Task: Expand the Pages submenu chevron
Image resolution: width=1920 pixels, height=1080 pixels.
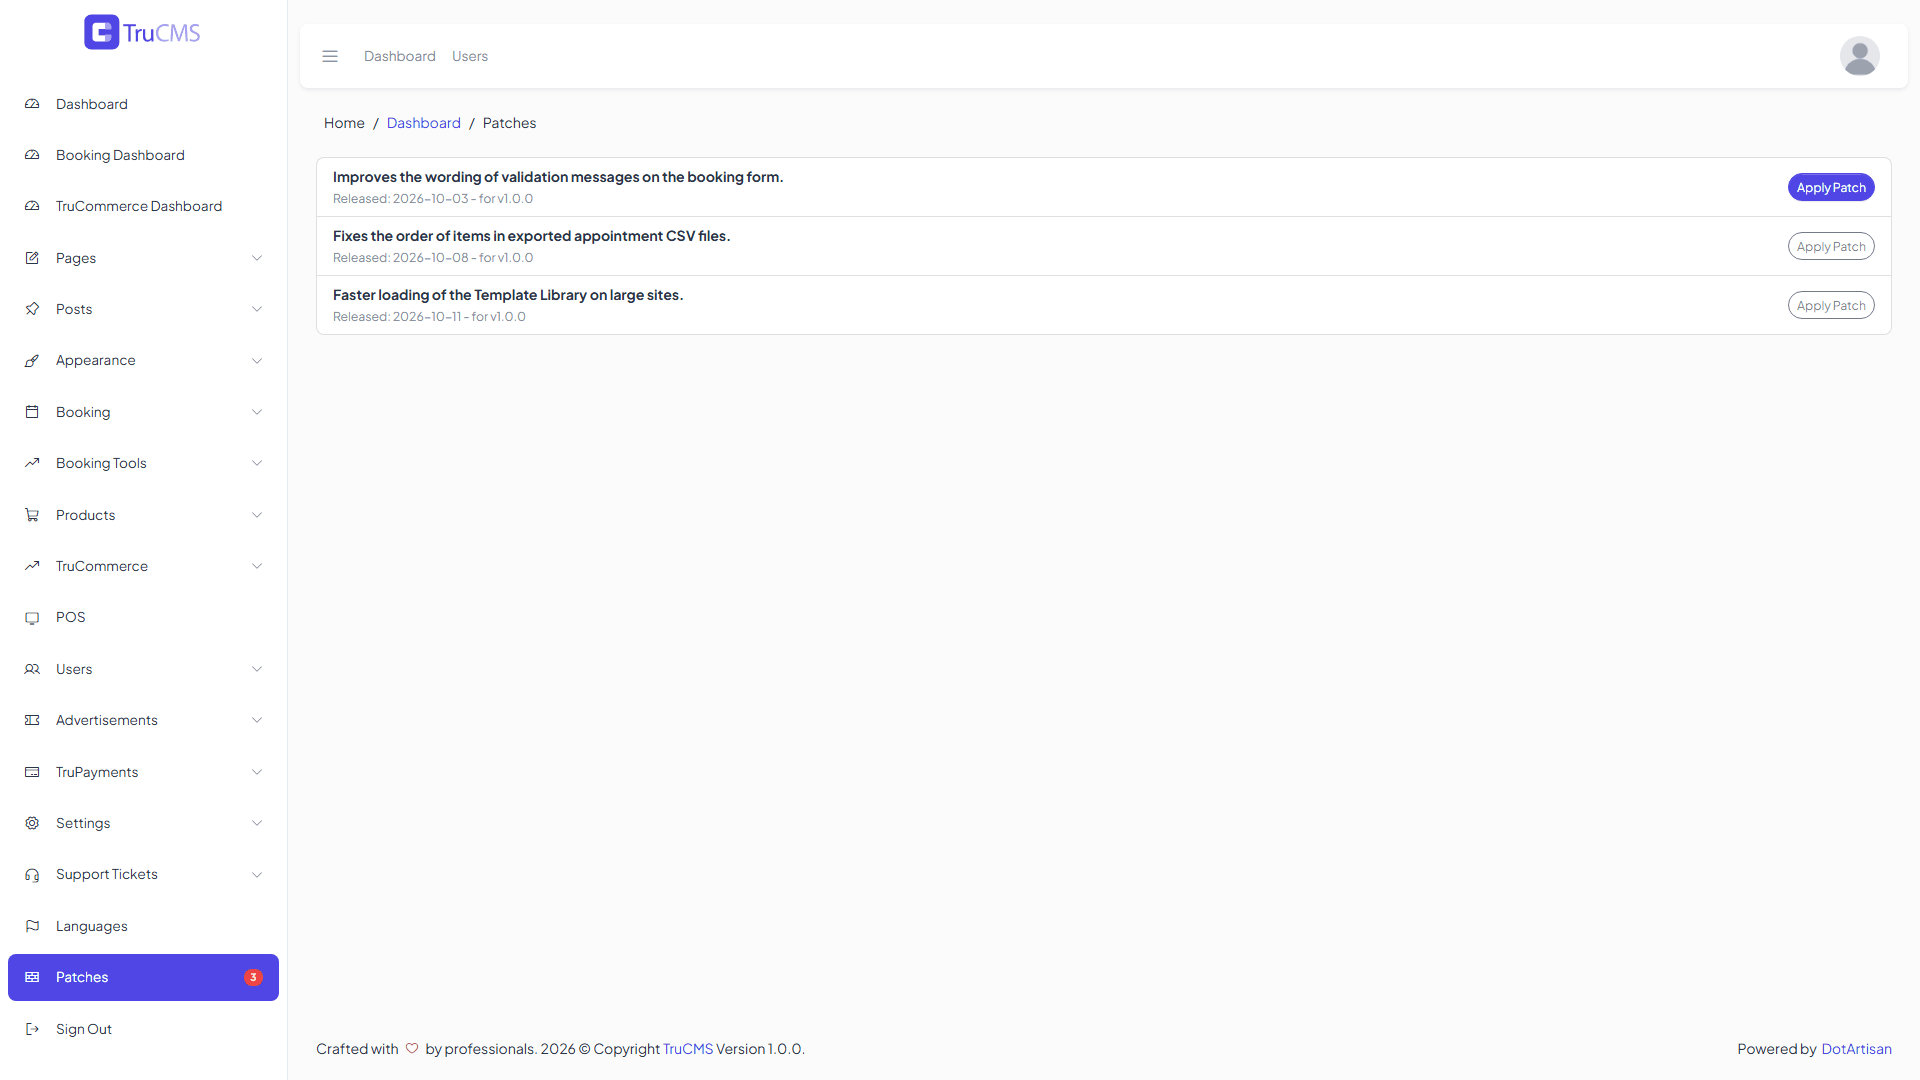Action: (x=257, y=258)
